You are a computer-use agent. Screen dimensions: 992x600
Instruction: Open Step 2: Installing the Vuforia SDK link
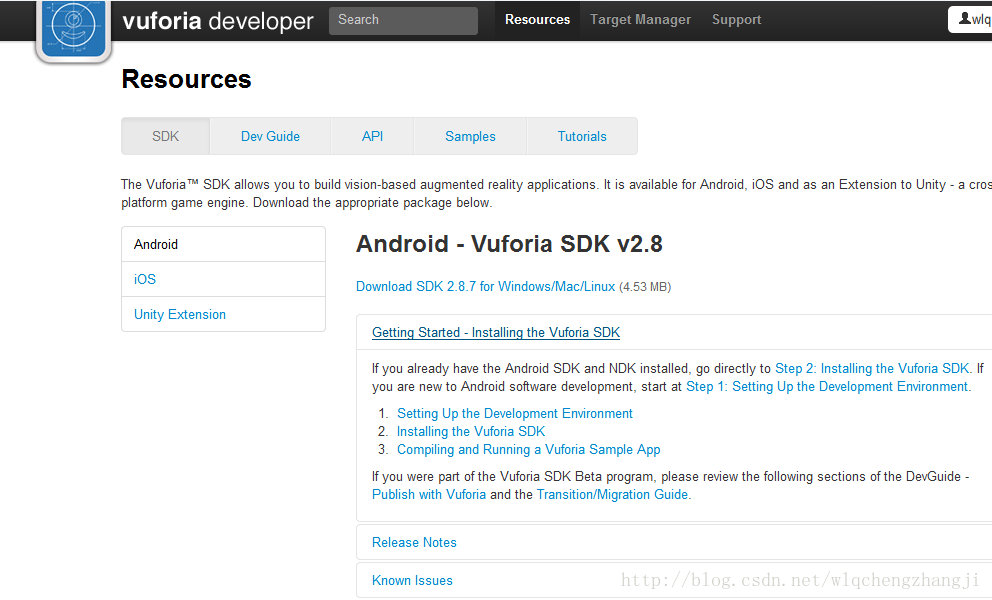pyautogui.click(x=872, y=368)
